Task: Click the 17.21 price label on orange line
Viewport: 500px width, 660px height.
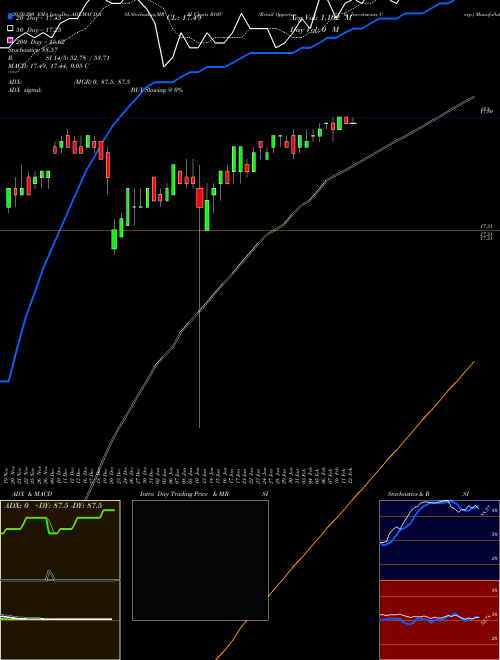Action: click(x=487, y=226)
